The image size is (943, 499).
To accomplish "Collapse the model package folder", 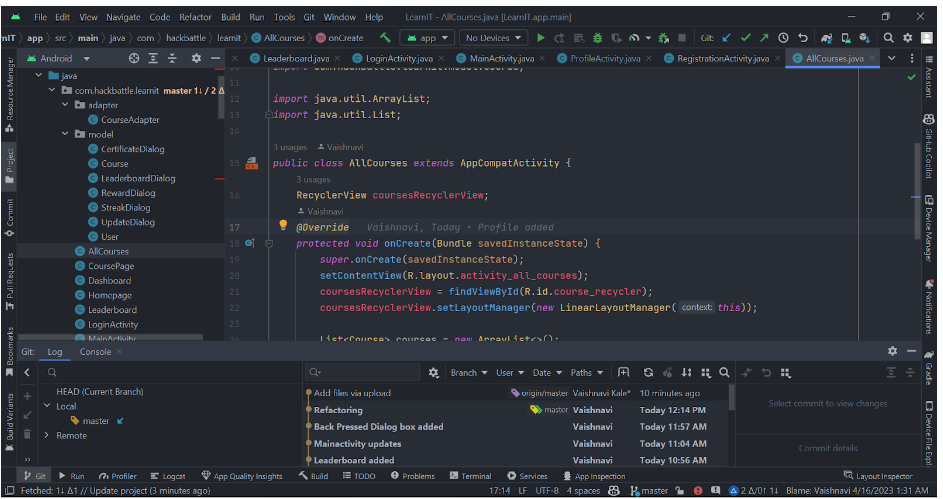I will click(66, 134).
